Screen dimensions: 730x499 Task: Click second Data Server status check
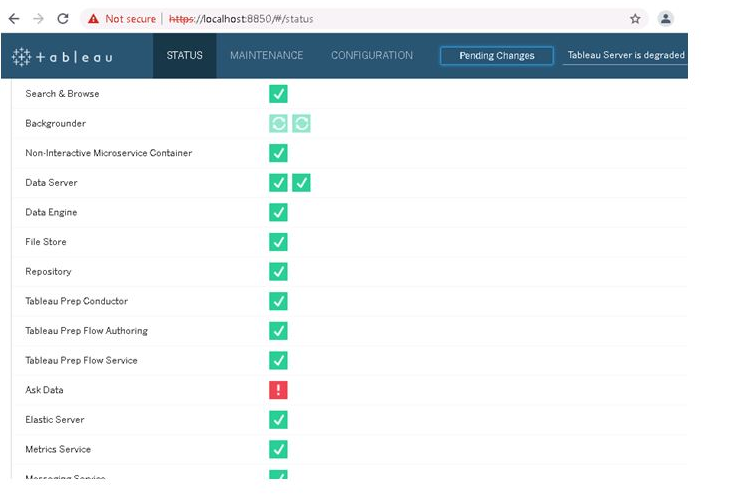coord(301,182)
